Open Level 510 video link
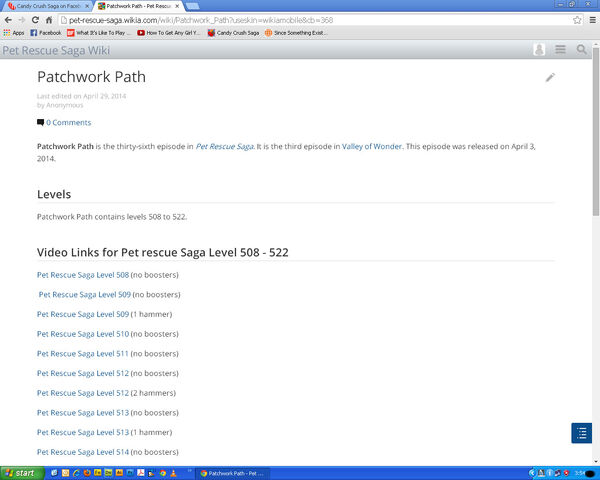 pos(83,334)
